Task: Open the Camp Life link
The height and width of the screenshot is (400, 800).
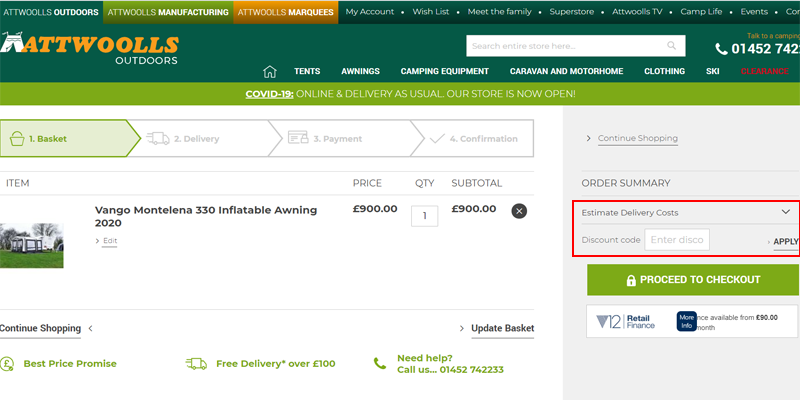Action: point(701,12)
